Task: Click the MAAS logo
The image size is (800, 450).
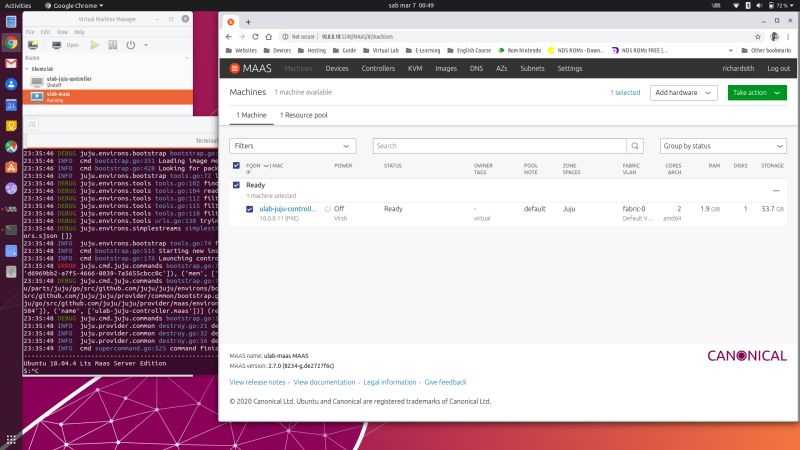Action: 251,68
